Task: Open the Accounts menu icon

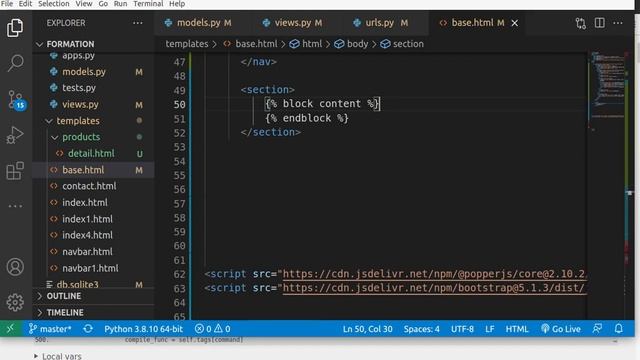Action: click(x=15, y=267)
